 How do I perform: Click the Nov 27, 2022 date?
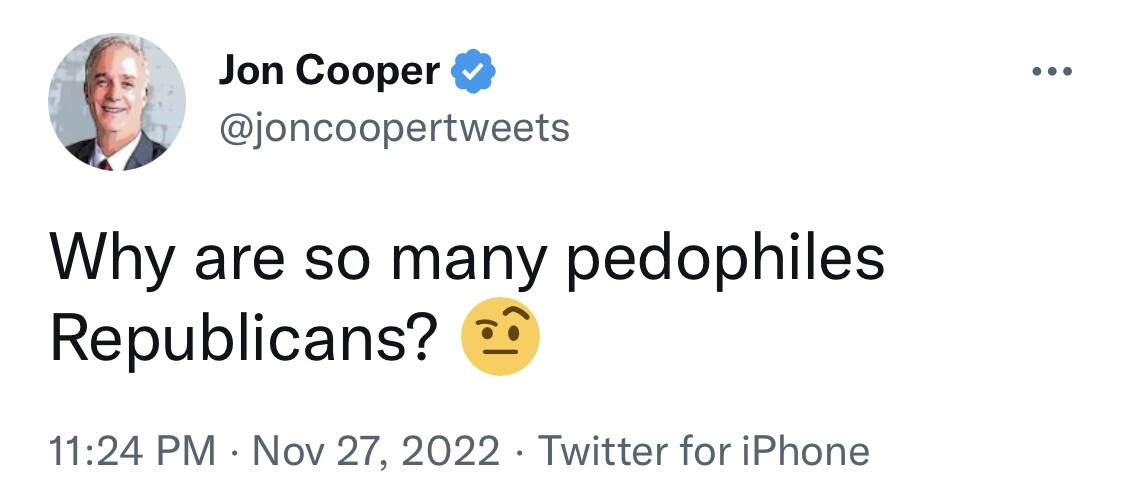376,451
